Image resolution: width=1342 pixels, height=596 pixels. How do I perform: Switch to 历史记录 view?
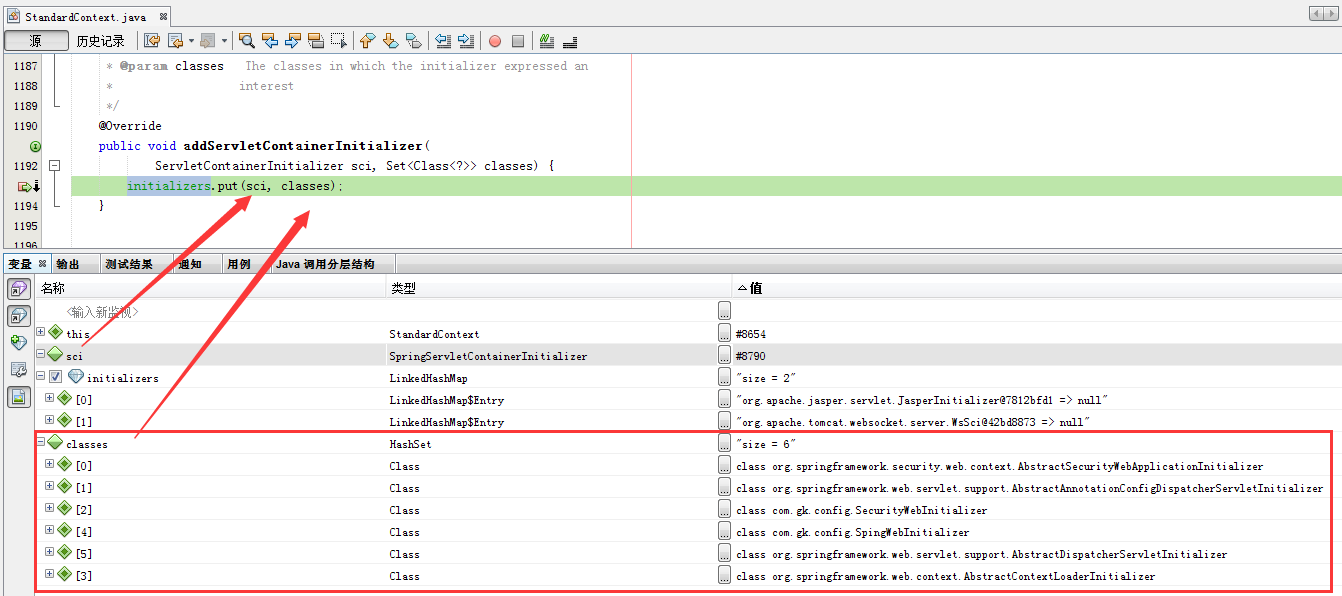[101, 41]
